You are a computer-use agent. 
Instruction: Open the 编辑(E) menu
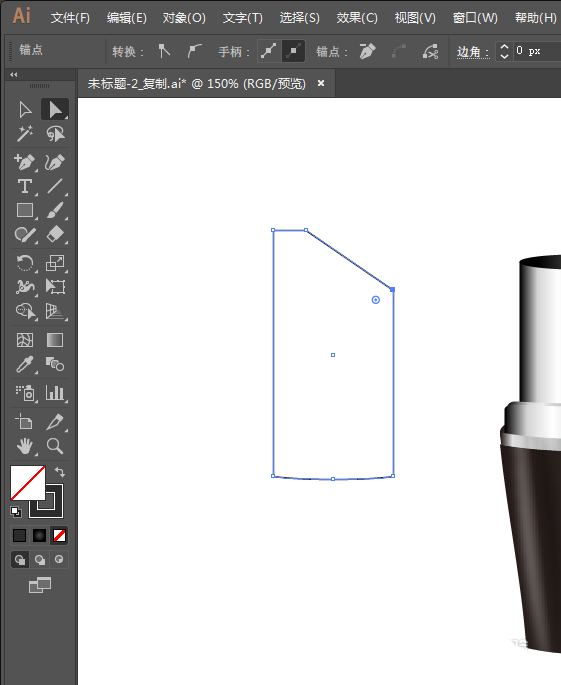127,18
